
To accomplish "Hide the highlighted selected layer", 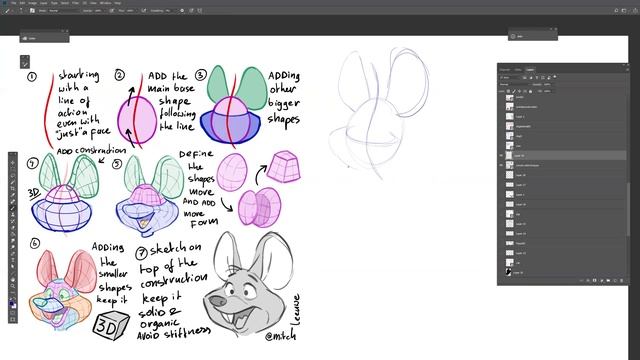I will (501, 156).
